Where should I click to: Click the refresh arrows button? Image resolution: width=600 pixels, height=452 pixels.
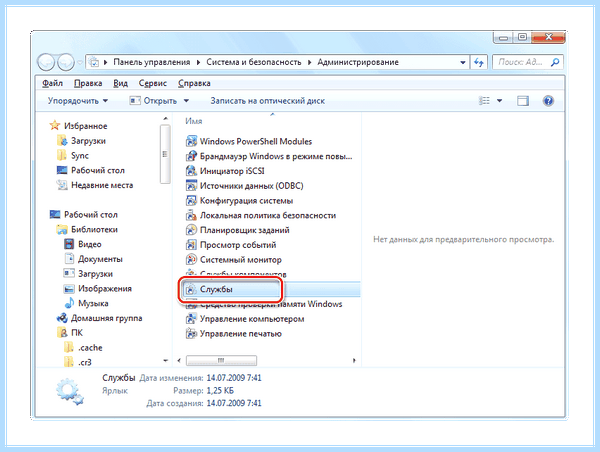click(x=478, y=62)
